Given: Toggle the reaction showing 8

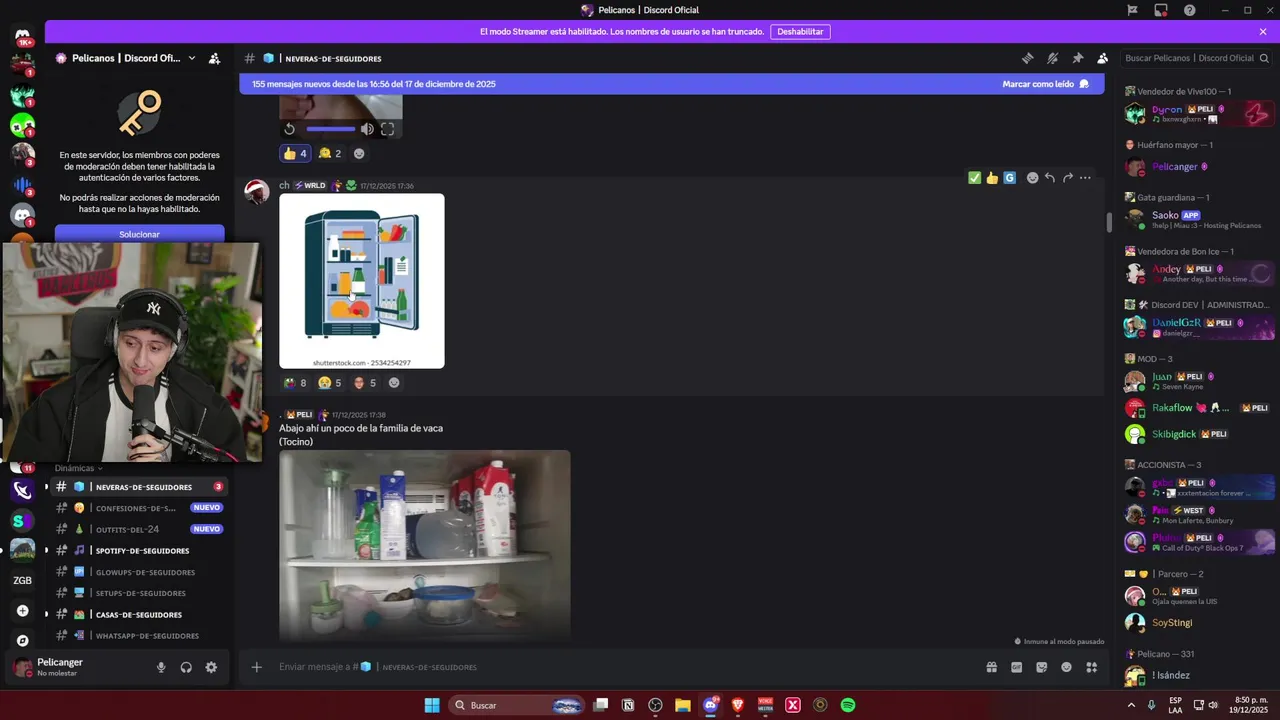Looking at the screenshot, I should click(x=295, y=383).
